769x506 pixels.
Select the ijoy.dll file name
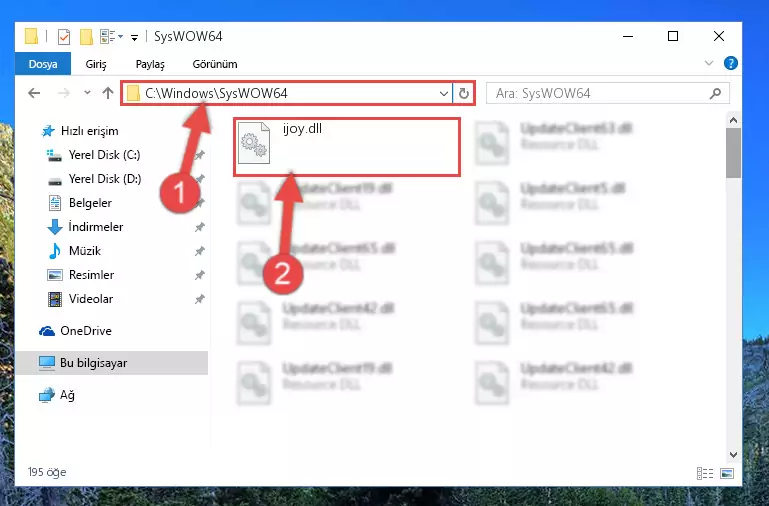pyautogui.click(x=302, y=128)
